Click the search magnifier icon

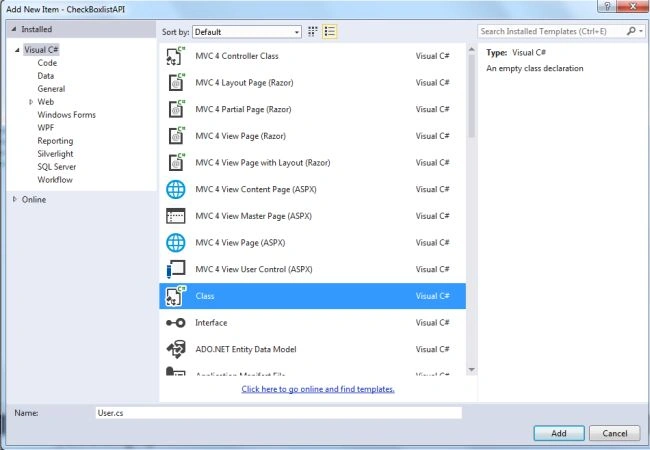(631, 31)
